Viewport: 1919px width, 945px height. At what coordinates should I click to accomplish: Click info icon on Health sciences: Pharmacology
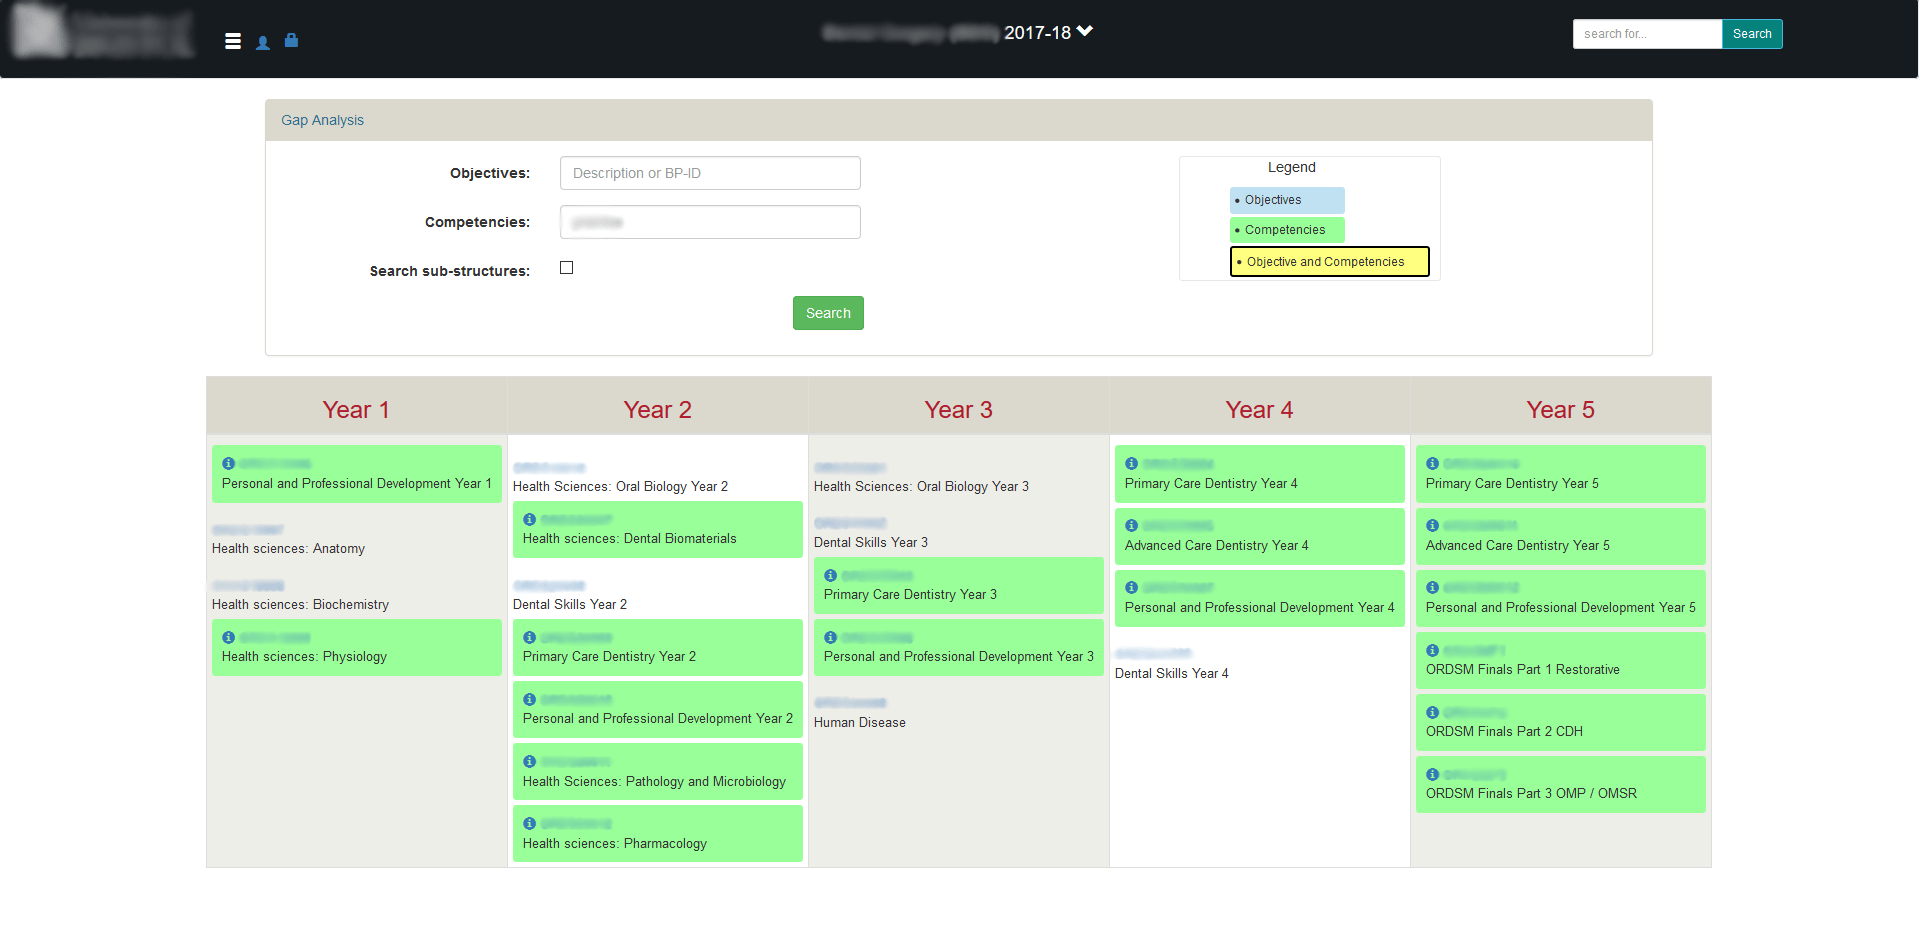(529, 824)
